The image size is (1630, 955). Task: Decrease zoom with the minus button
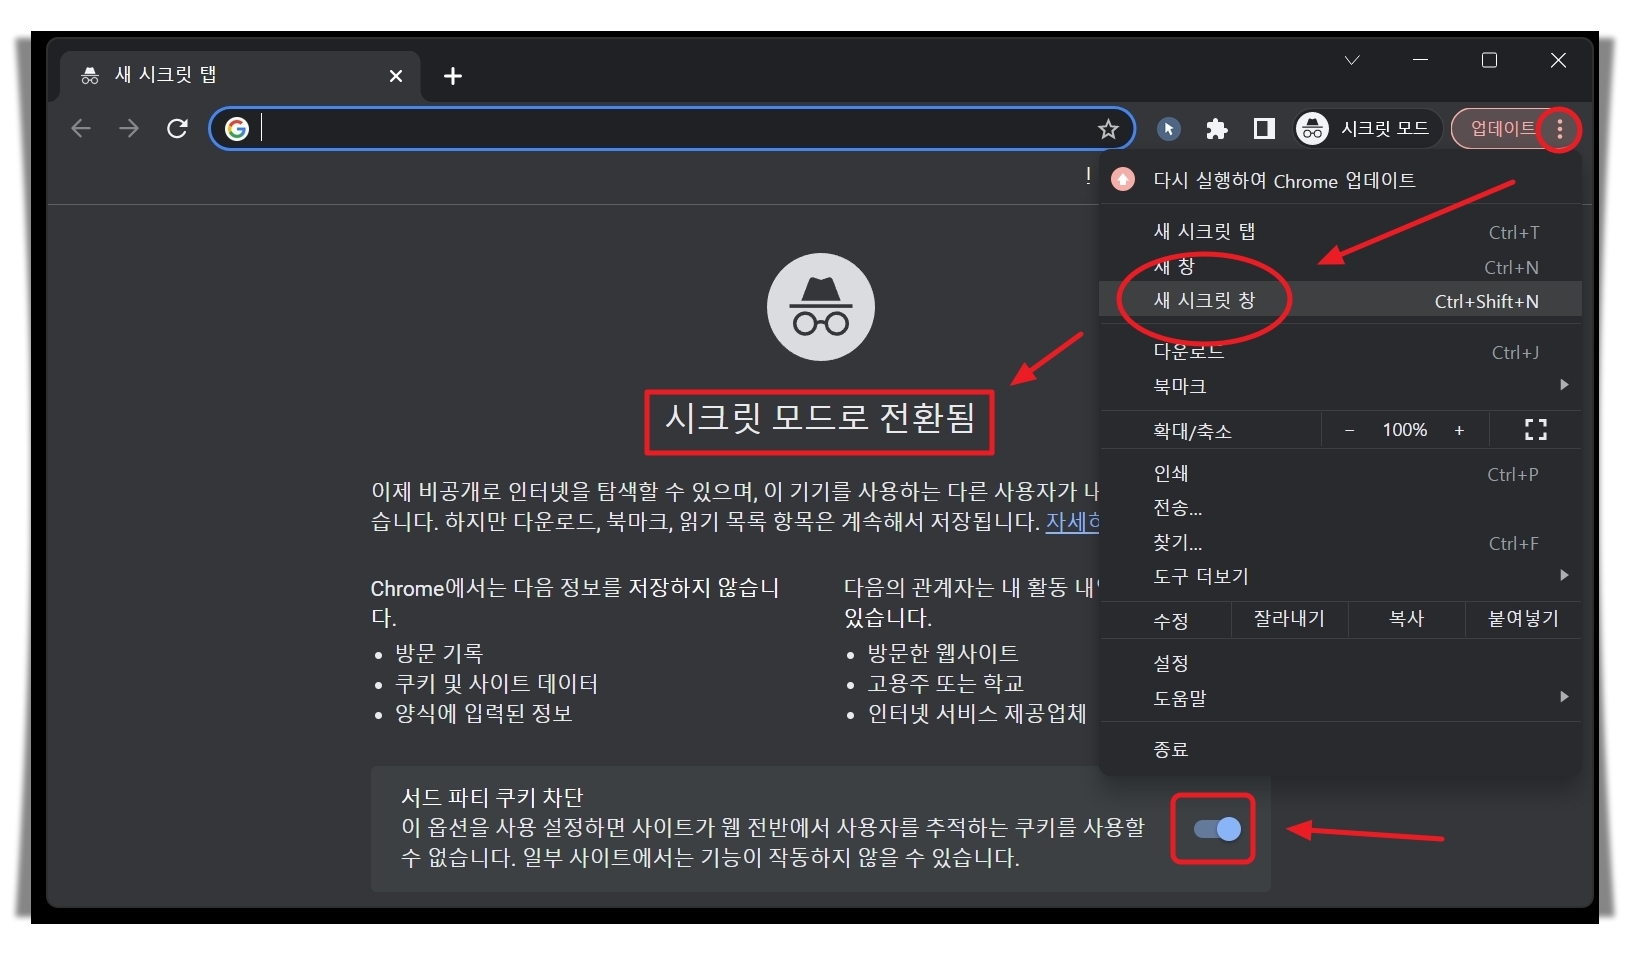tap(1349, 430)
